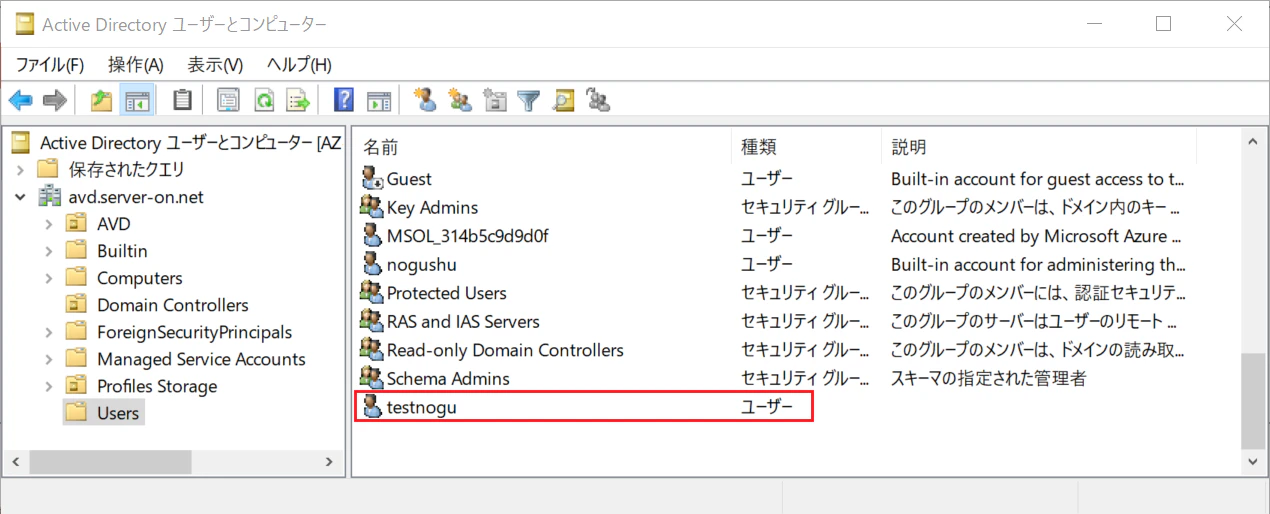Expand the AVD folder node
Screen dimensions: 1270x514
coord(49,224)
